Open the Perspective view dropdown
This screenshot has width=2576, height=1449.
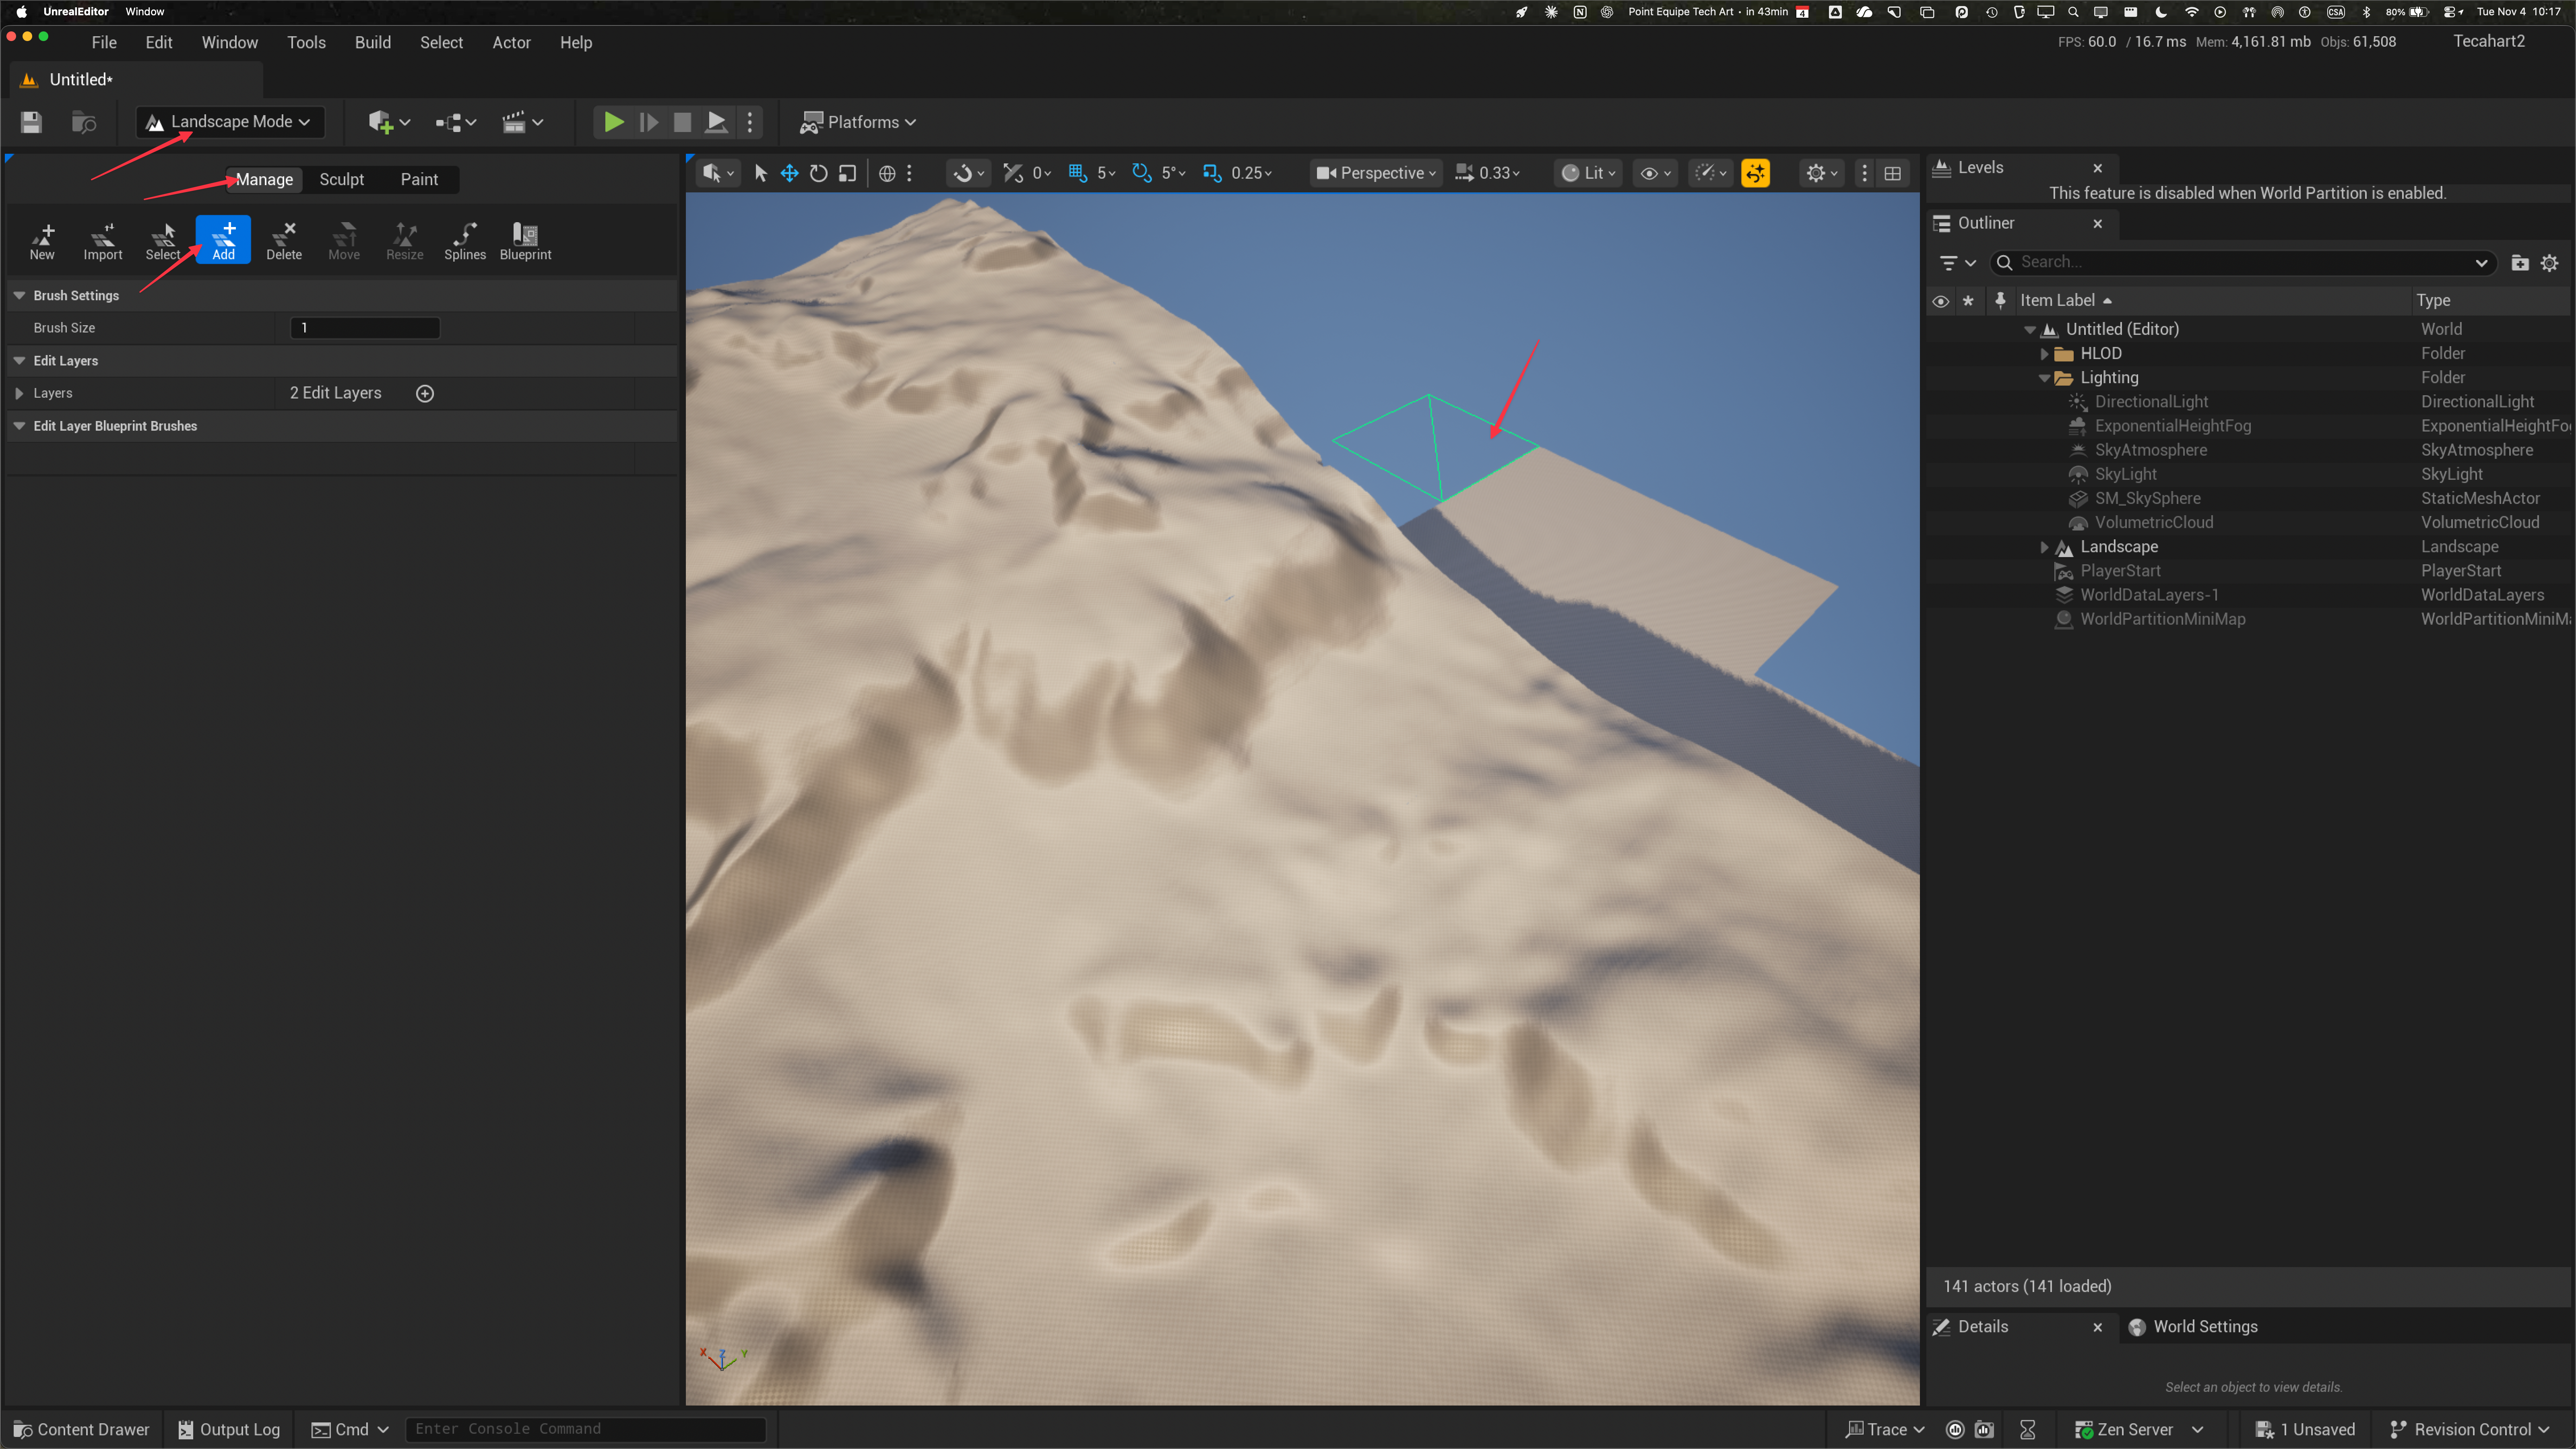coord(1376,173)
